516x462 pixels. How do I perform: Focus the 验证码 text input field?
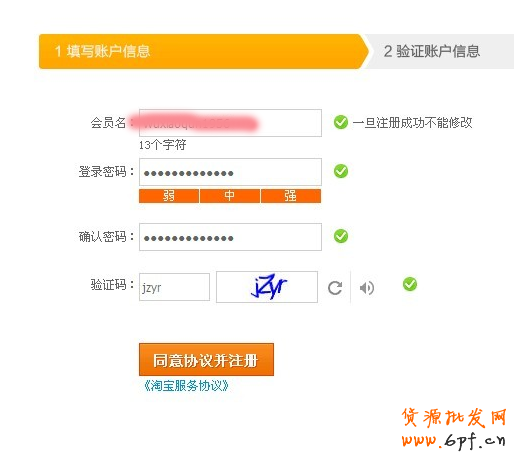coord(174,287)
